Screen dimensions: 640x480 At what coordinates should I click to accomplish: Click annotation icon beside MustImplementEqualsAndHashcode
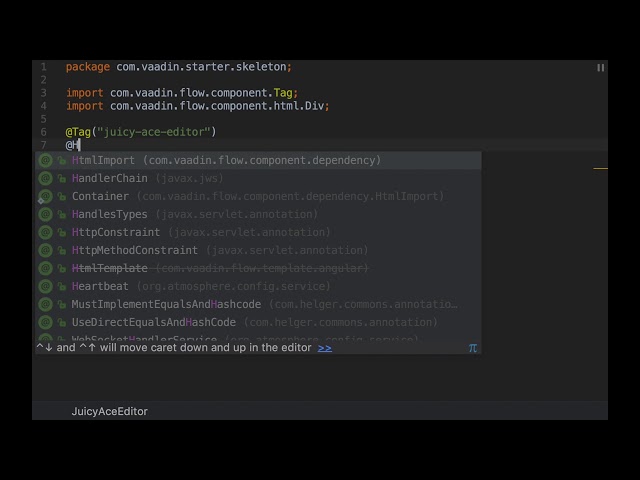45,304
